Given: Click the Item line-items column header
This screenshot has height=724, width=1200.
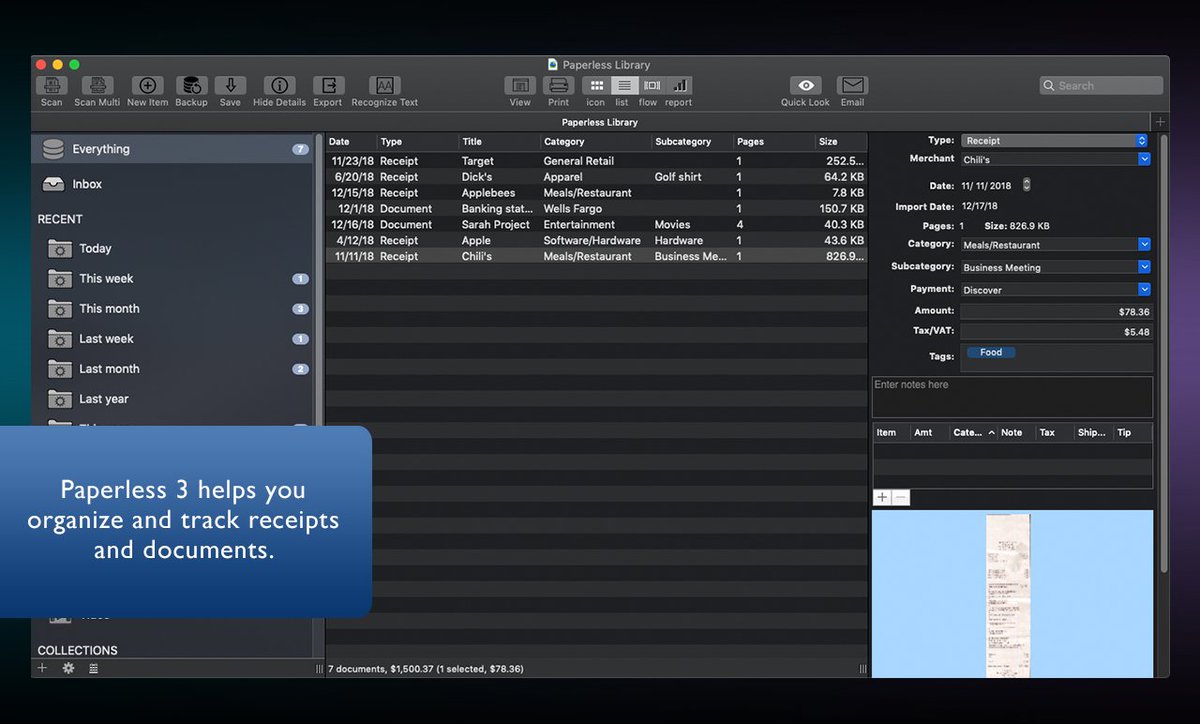Looking at the screenshot, I should [891, 433].
